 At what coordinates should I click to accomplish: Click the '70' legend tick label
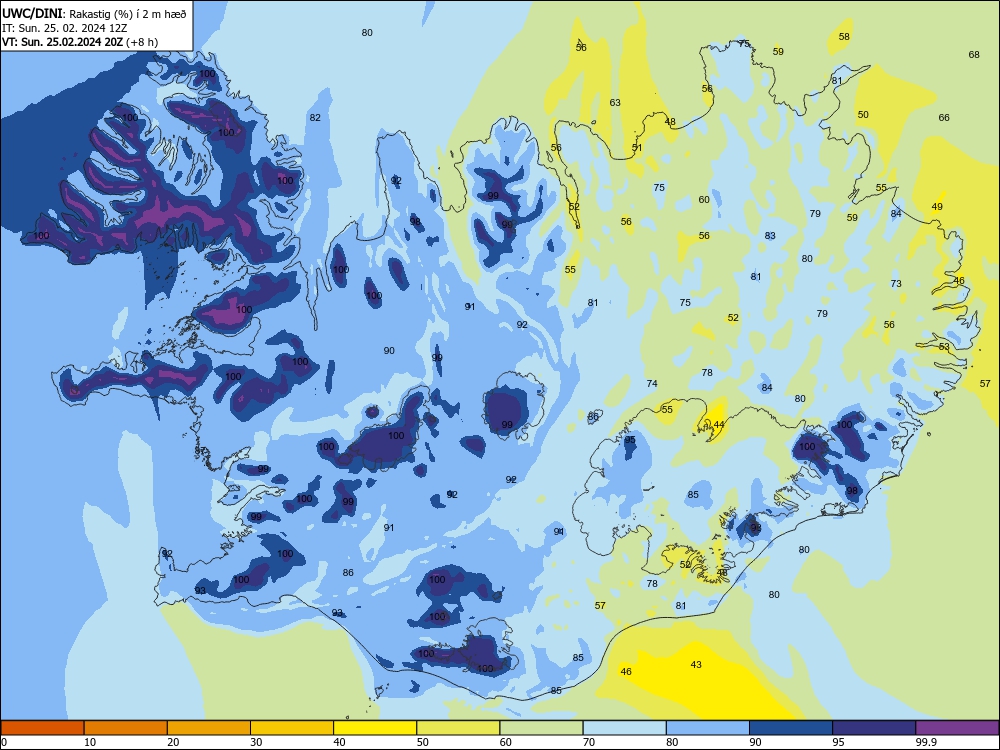(x=589, y=742)
